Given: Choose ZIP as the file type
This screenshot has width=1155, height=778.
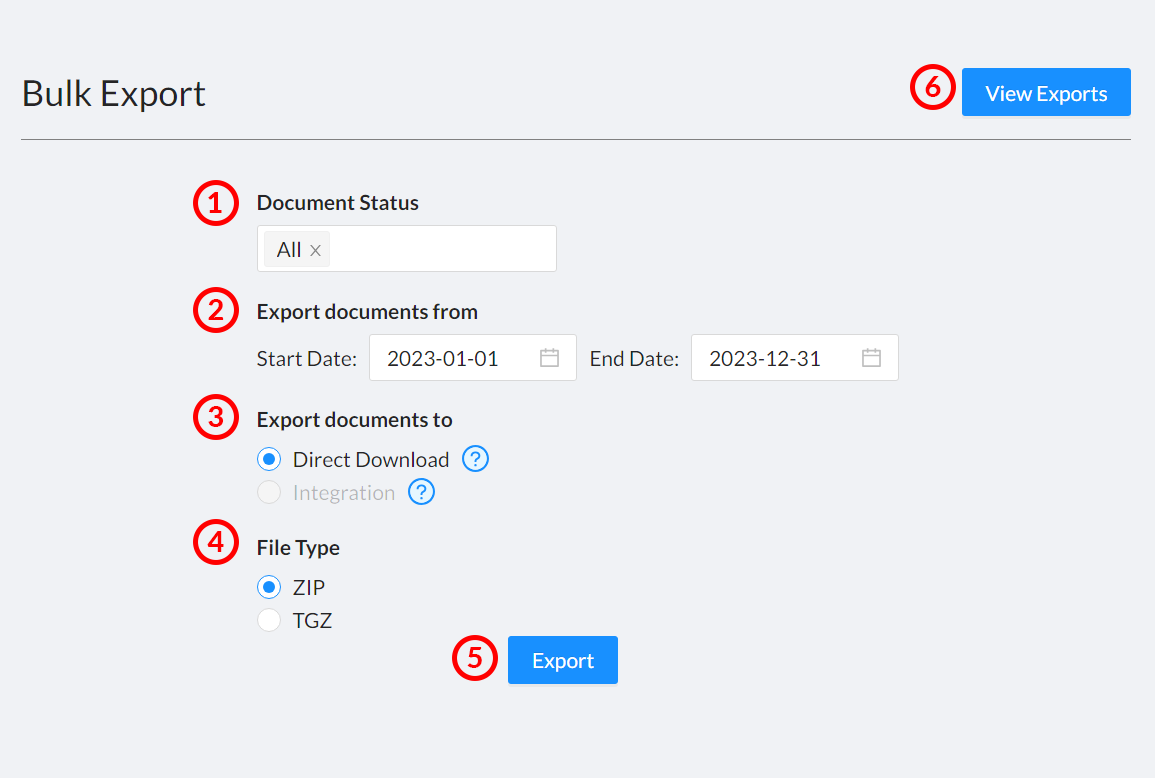Looking at the screenshot, I should coord(268,587).
